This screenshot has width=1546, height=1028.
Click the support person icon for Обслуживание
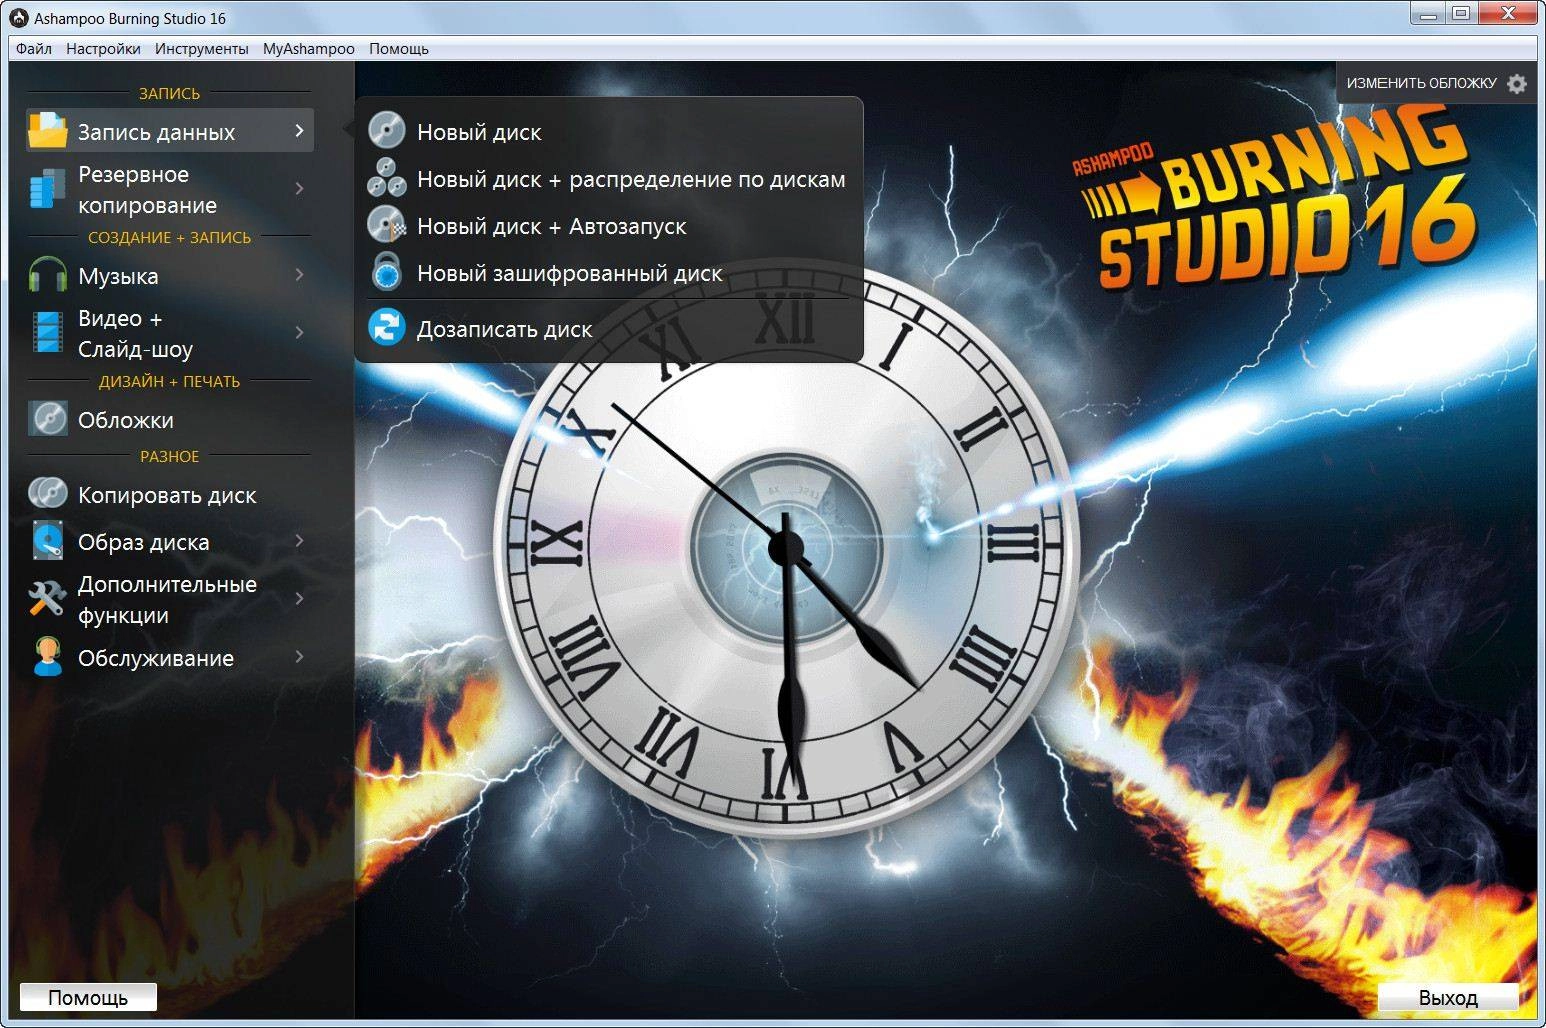click(47, 657)
